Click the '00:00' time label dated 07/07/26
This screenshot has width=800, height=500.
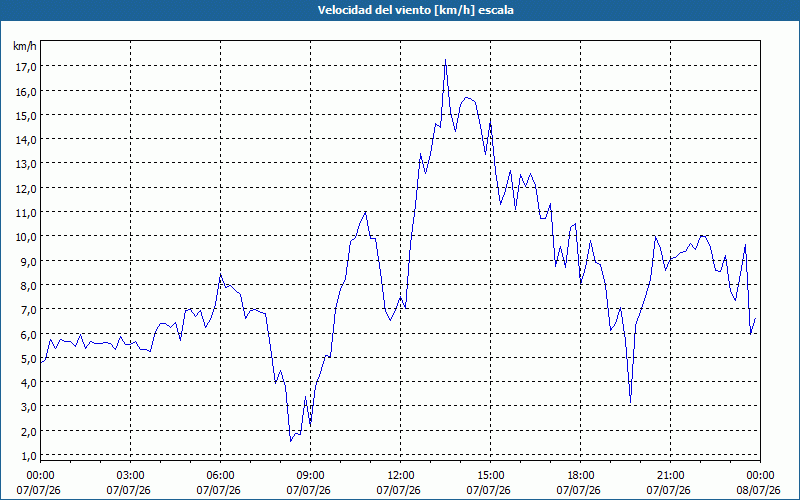(40, 476)
